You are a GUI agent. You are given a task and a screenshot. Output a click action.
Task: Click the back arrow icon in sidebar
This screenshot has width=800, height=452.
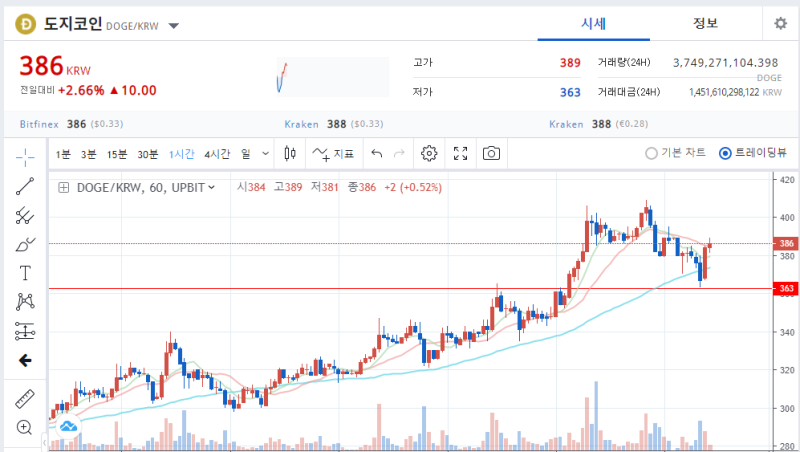pyautogui.click(x=24, y=361)
